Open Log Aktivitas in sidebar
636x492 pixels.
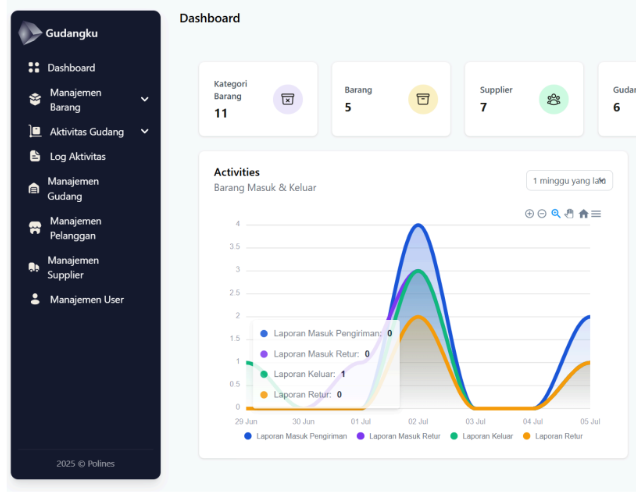(x=77, y=156)
